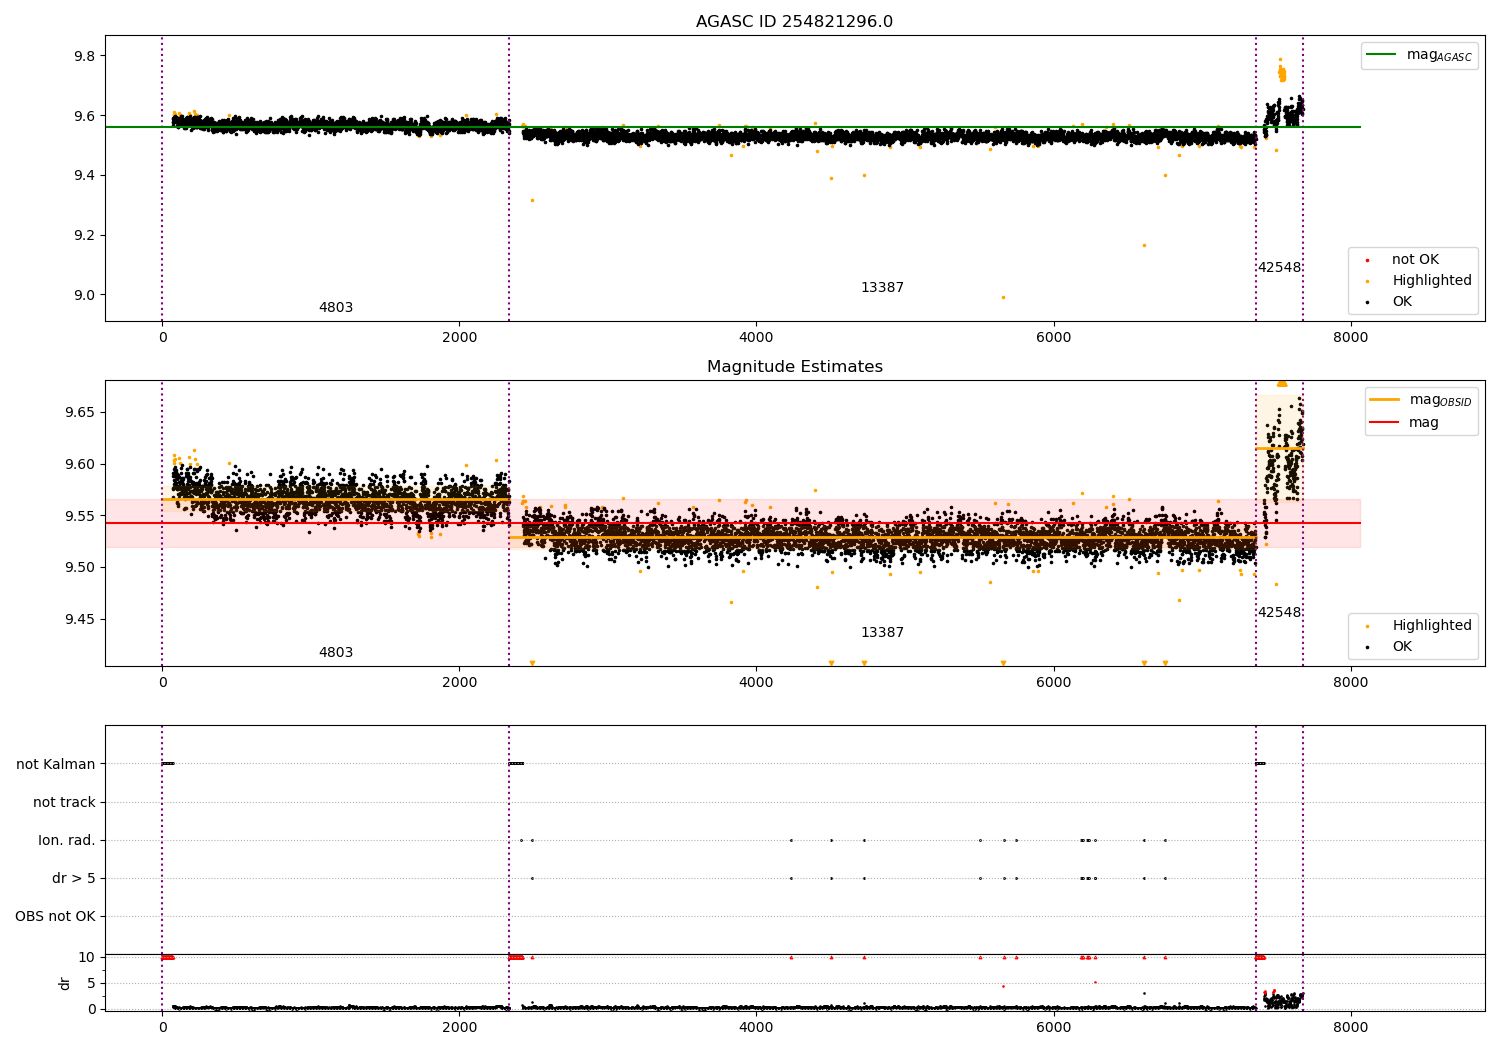Click the "6000" x-tick under the bottom plot

click(1054, 1028)
